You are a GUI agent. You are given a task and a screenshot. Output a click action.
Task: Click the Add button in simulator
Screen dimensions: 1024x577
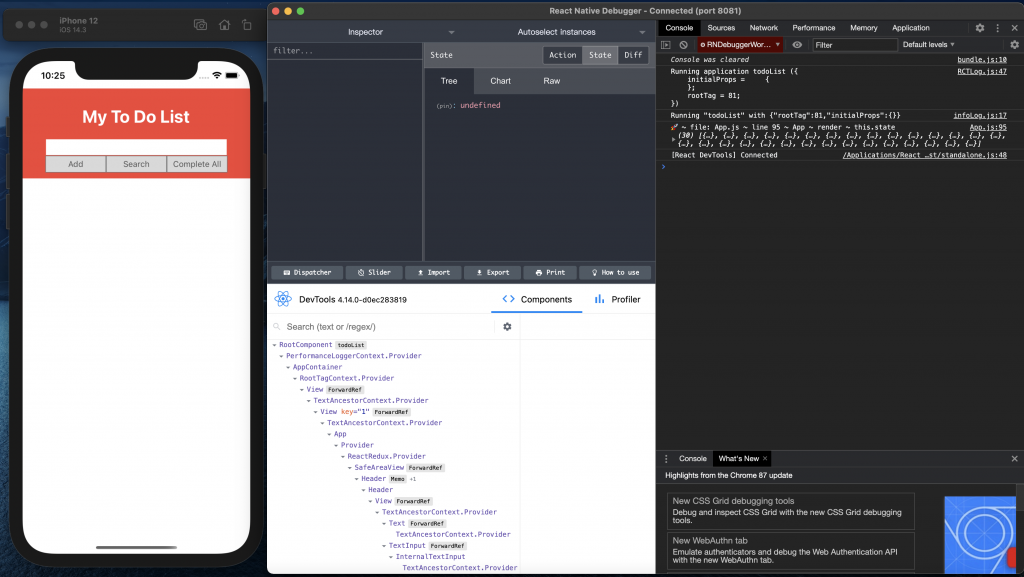[76, 164]
